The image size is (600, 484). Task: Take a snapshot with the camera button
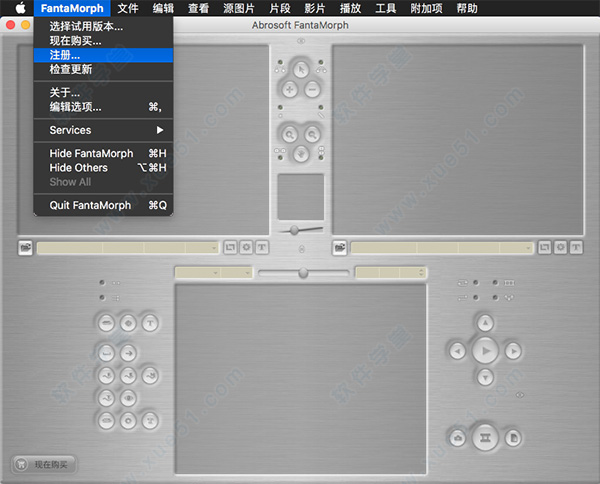(x=458, y=438)
